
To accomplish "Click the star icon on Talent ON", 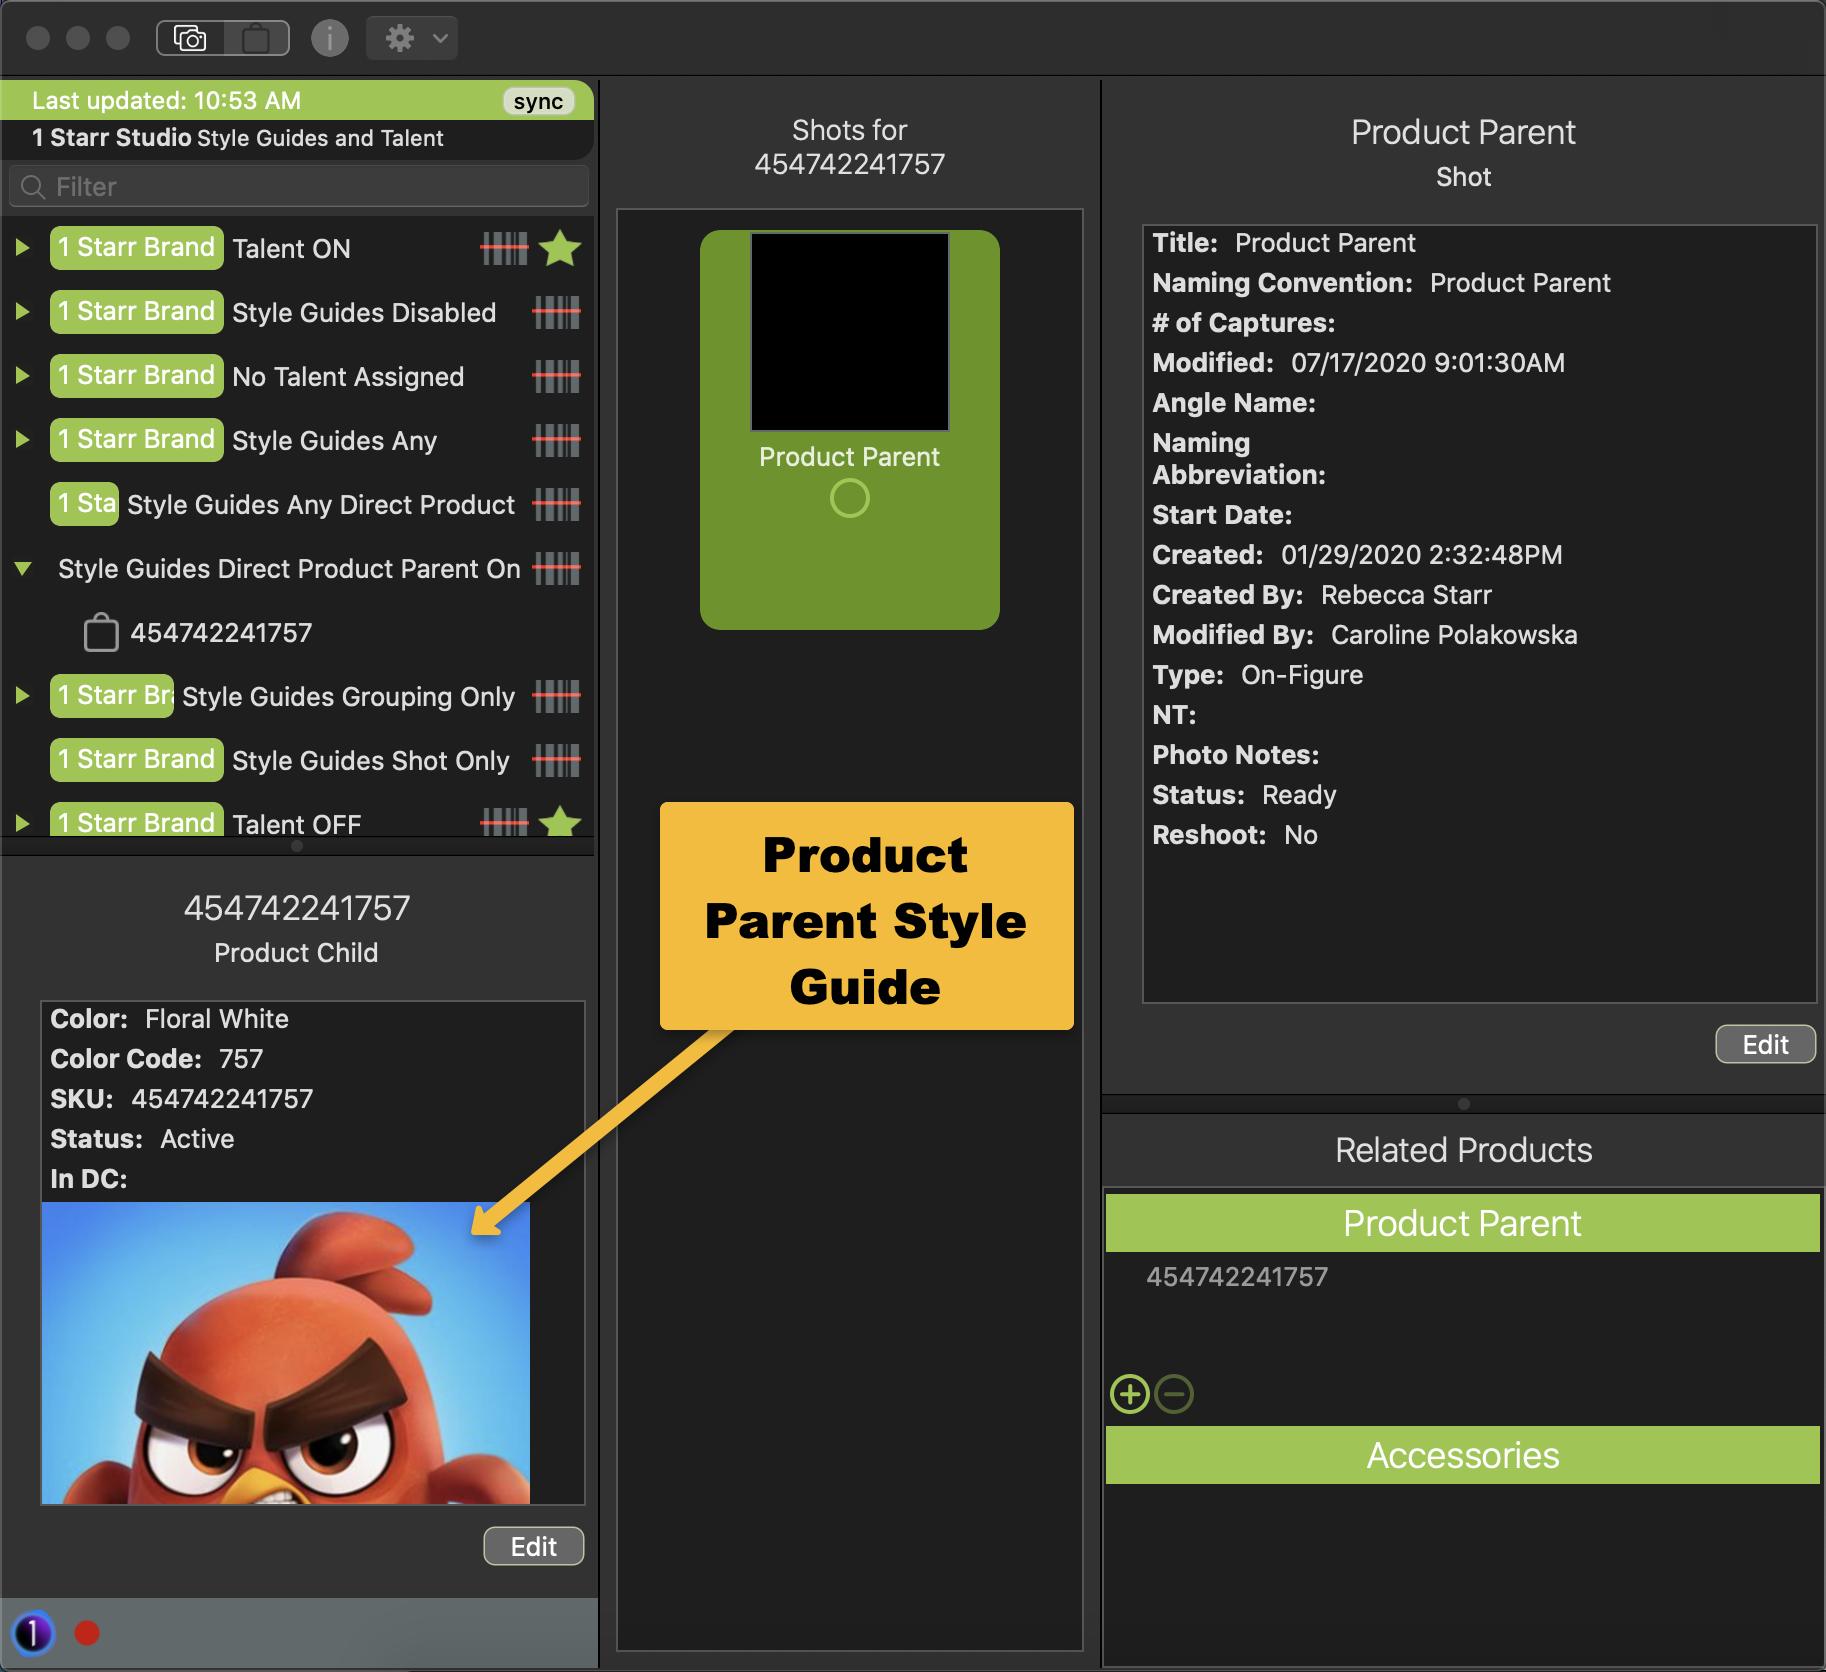I will [x=560, y=248].
